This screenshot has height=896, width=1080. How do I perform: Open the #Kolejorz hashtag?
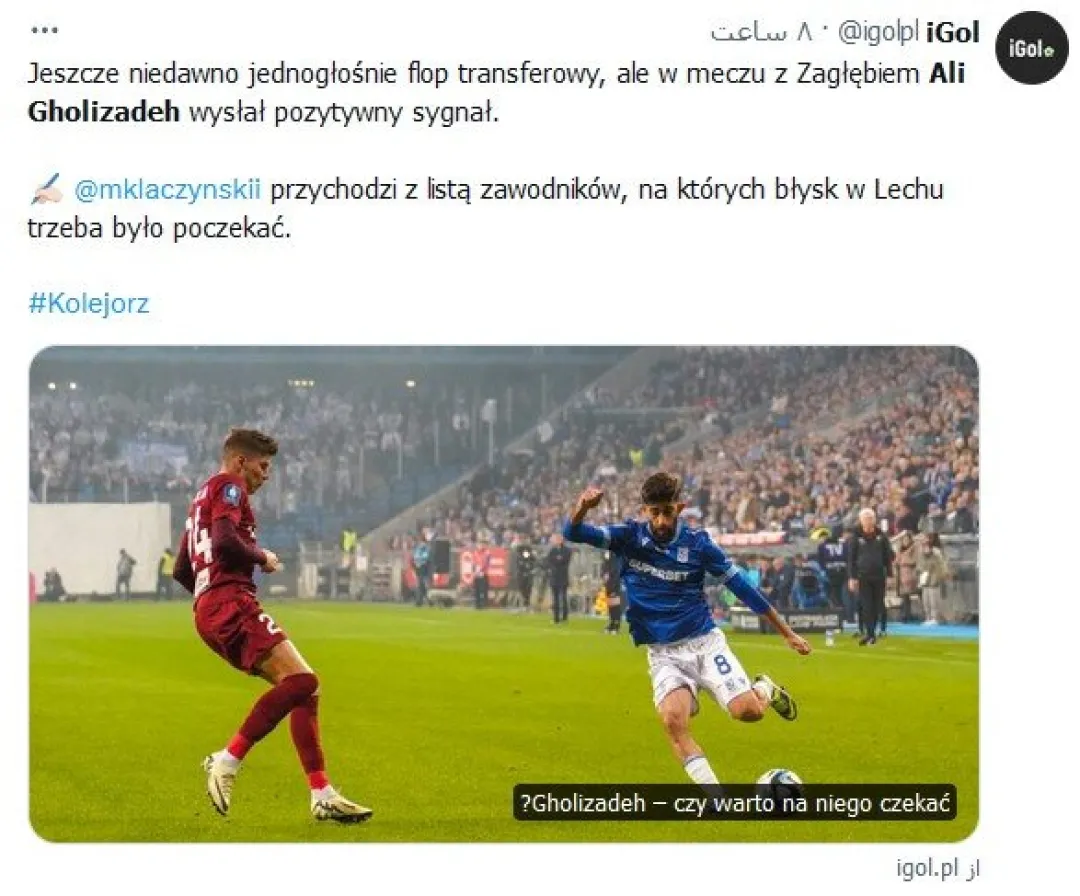(88, 303)
